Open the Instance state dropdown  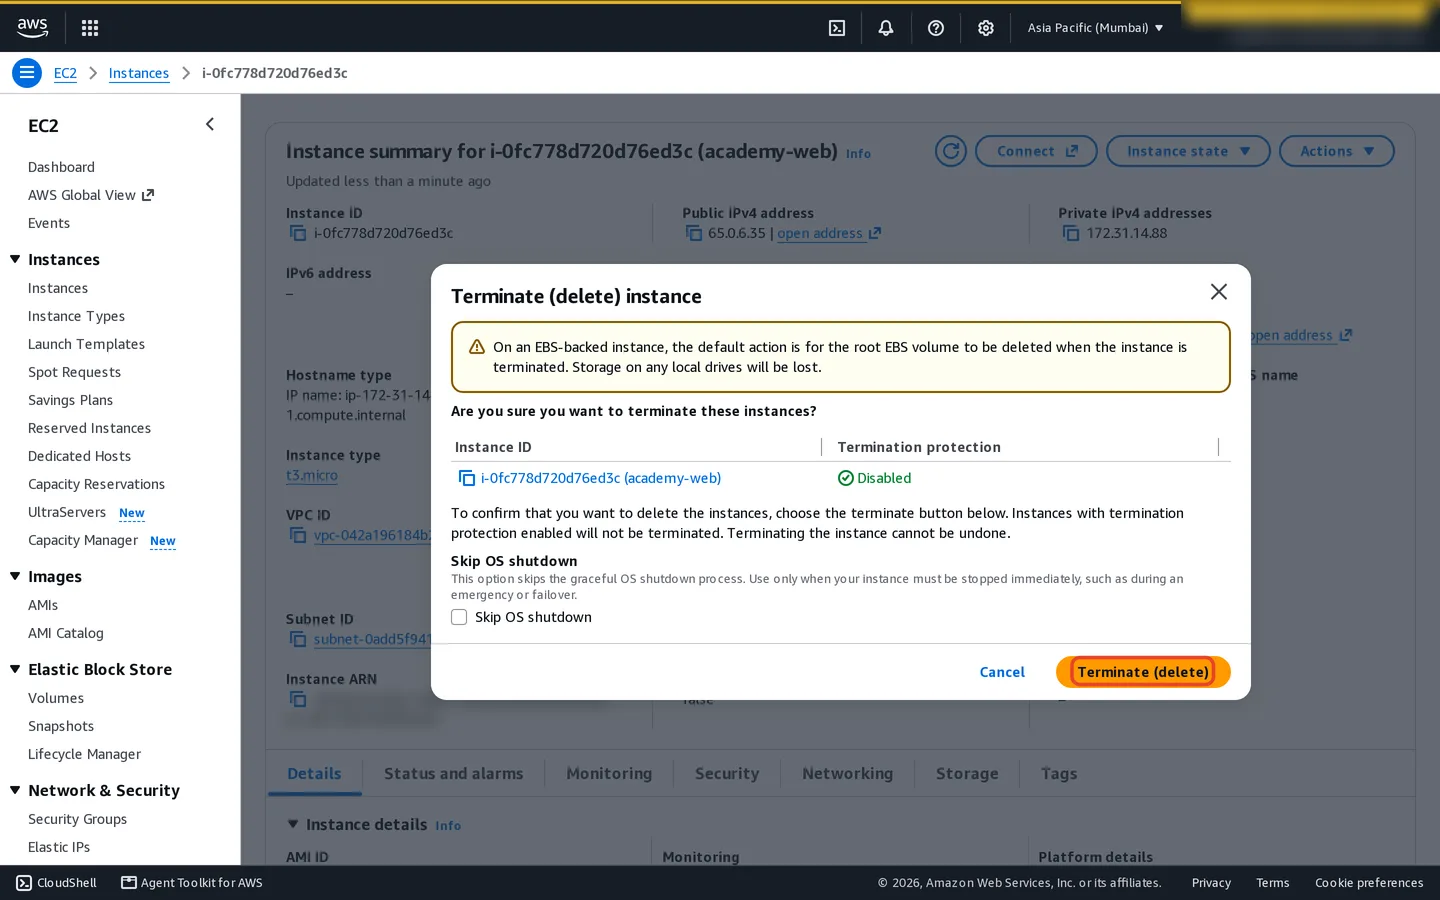tap(1188, 151)
